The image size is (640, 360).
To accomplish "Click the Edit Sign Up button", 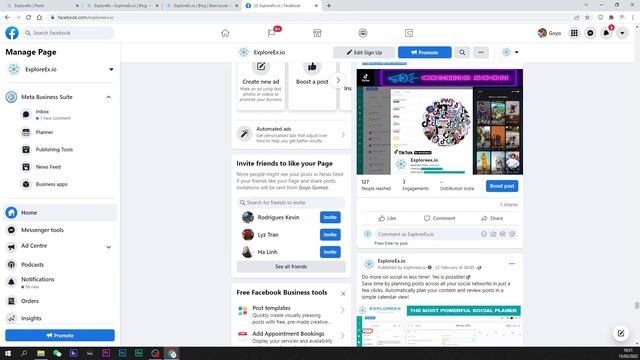I will [x=364, y=52].
